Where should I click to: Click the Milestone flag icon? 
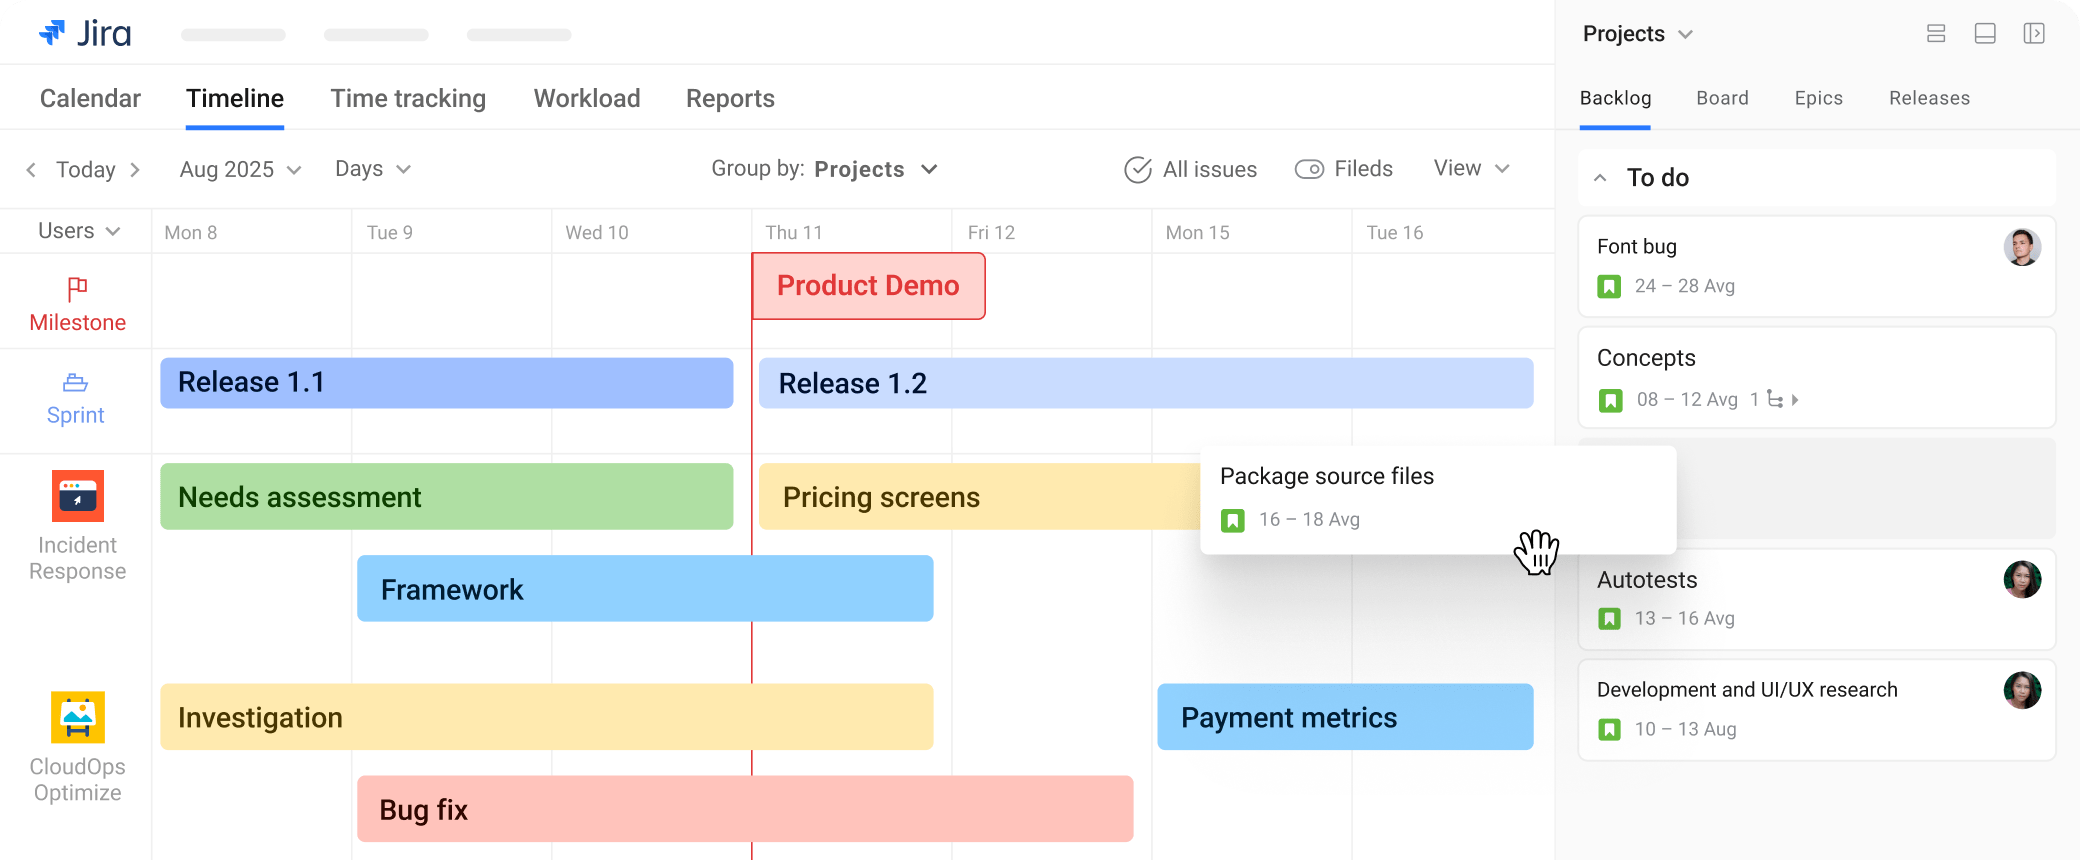(x=77, y=289)
